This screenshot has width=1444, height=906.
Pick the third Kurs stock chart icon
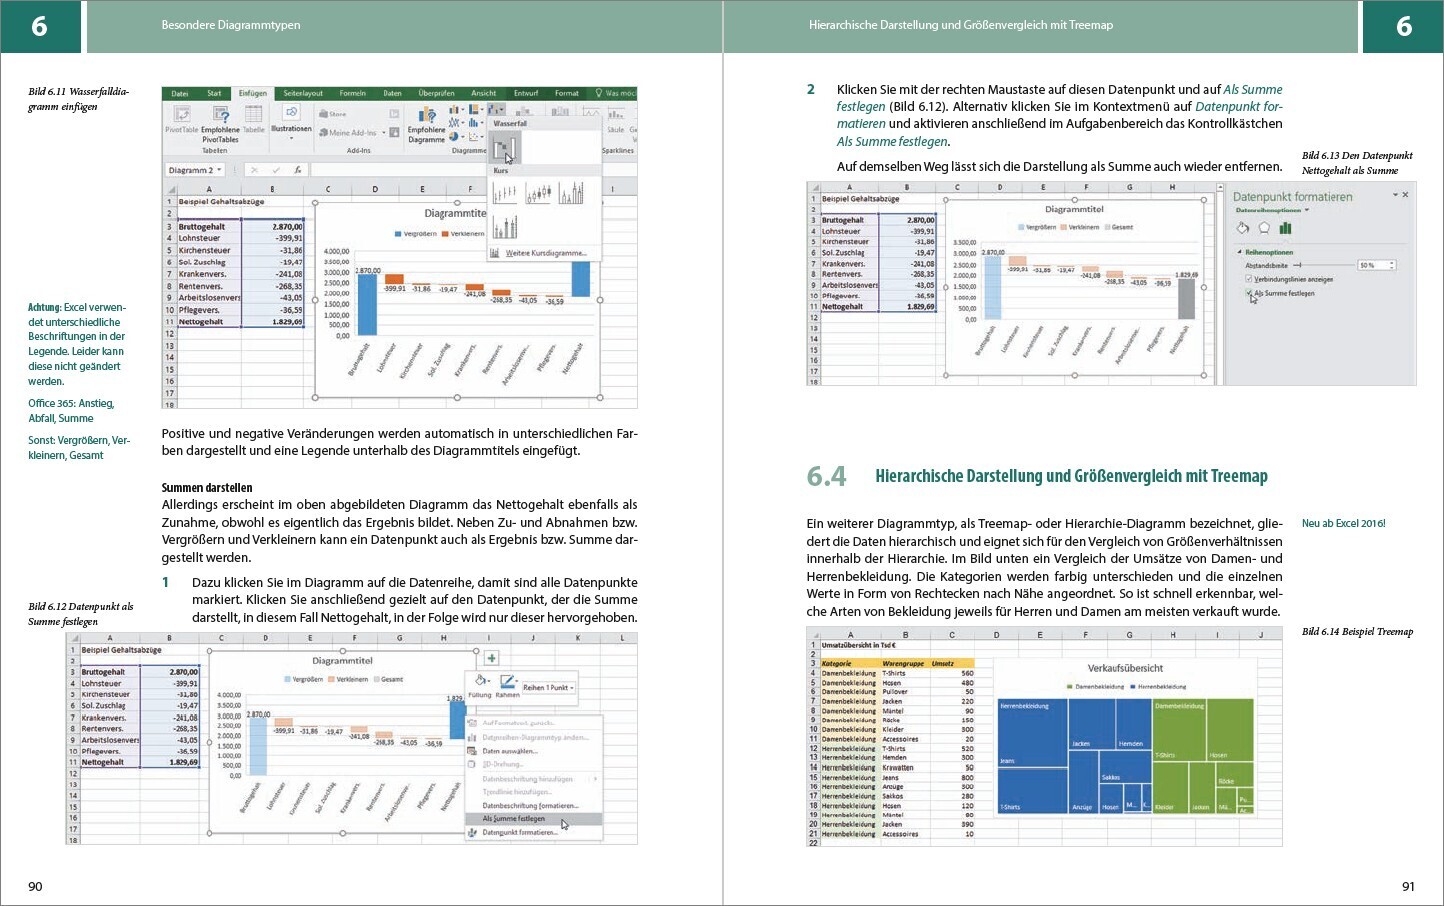[x=571, y=193]
